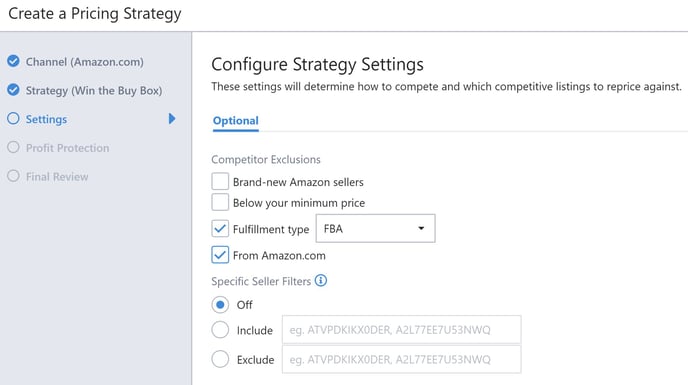
Task: Select the Exclude seller filter radio
Action: tap(220, 359)
